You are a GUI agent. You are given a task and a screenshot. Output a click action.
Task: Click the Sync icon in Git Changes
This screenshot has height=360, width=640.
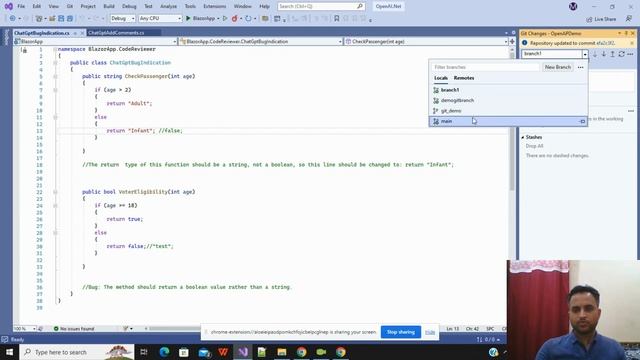tap(622, 54)
